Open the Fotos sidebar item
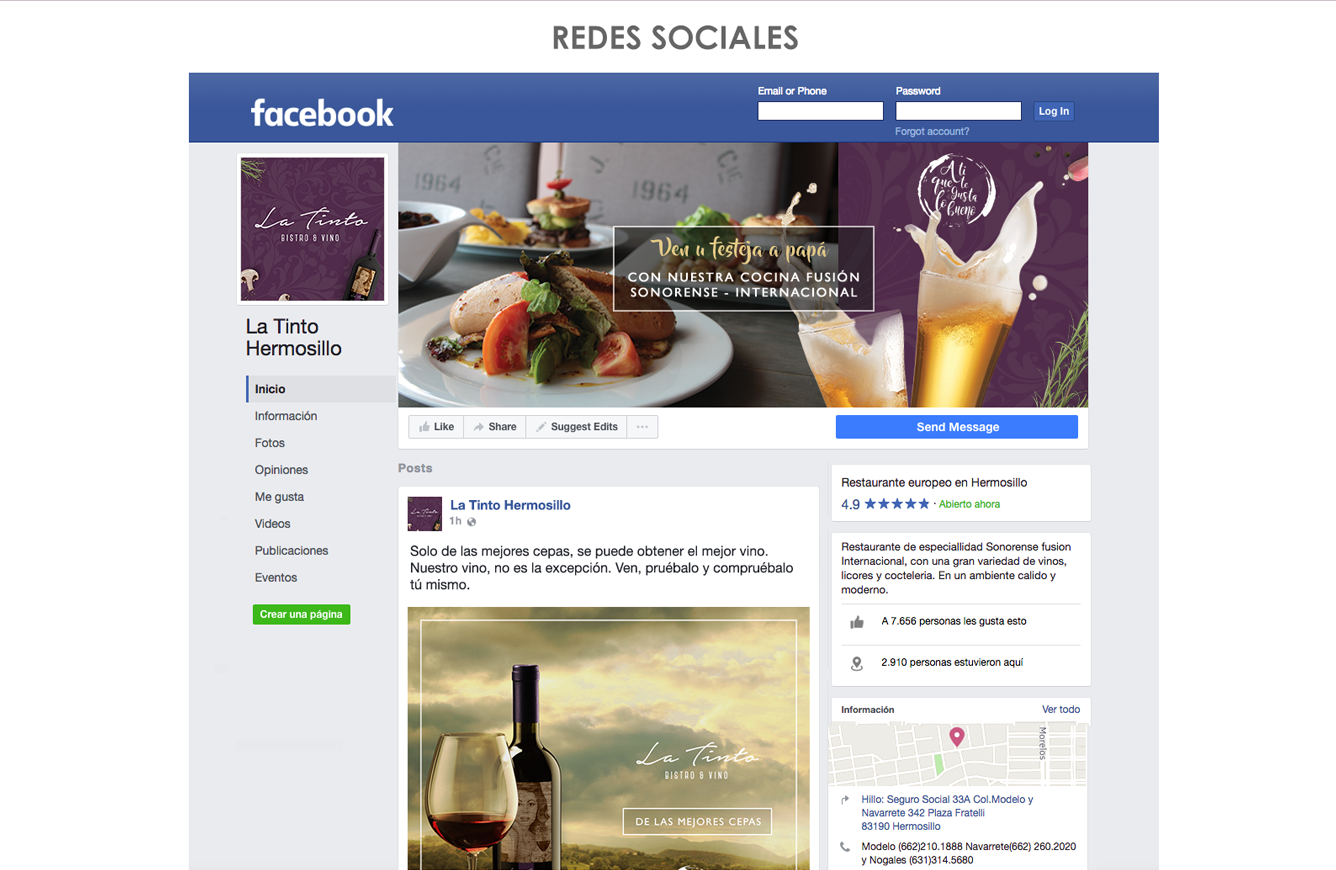This screenshot has width=1336, height=870. point(270,443)
